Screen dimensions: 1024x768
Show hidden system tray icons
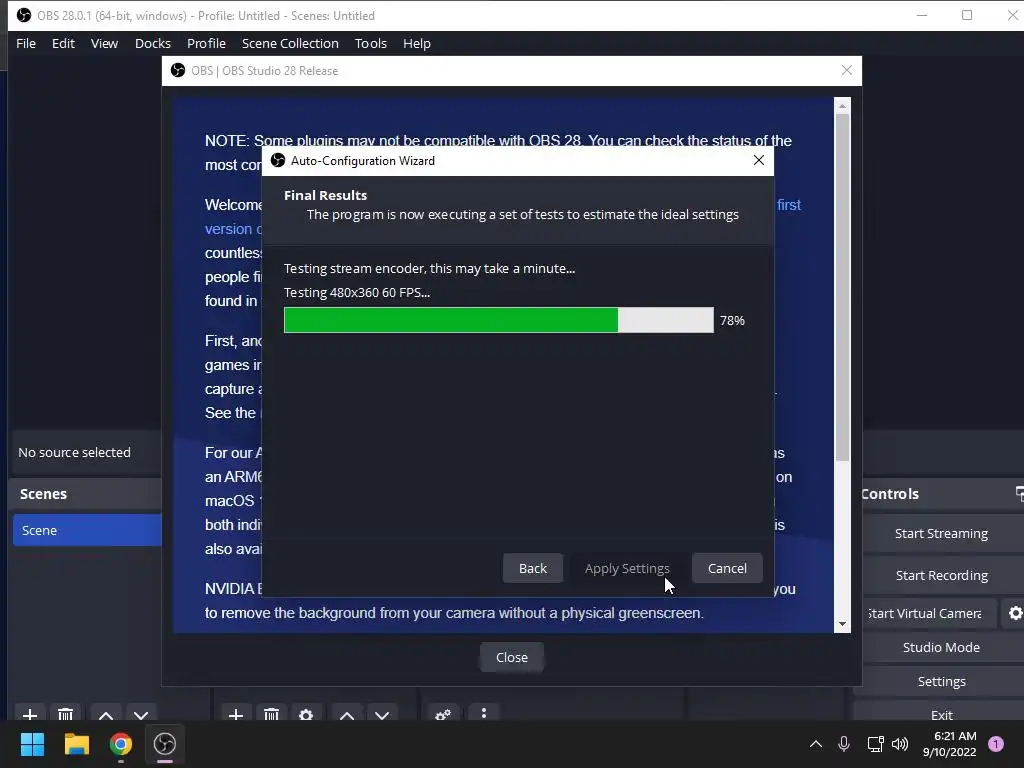click(x=816, y=744)
